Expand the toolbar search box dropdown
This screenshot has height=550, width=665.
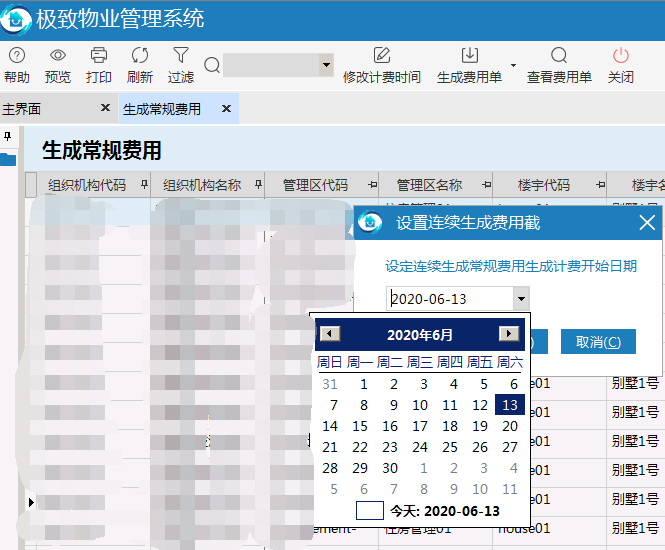point(326,65)
